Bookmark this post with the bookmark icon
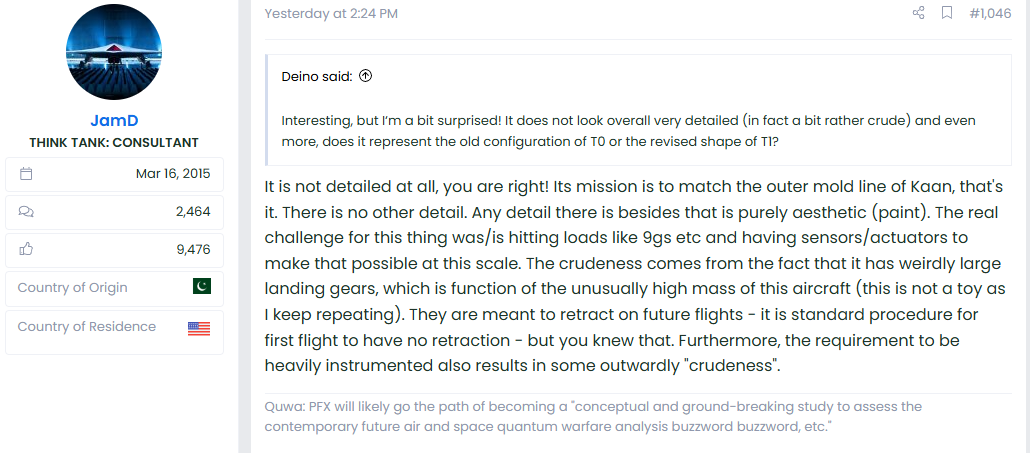1030x453 pixels. (947, 13)
